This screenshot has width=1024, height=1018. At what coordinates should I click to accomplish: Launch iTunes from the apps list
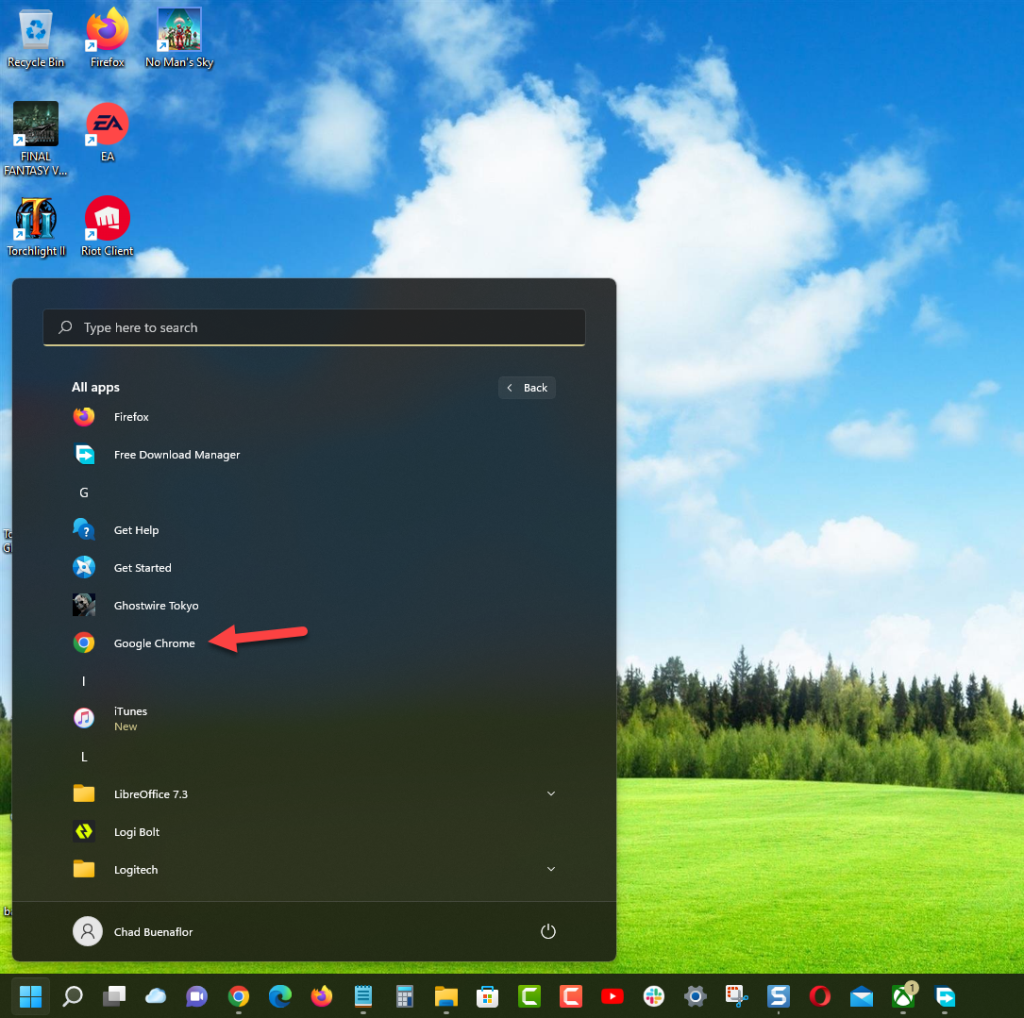pos(313,718)
